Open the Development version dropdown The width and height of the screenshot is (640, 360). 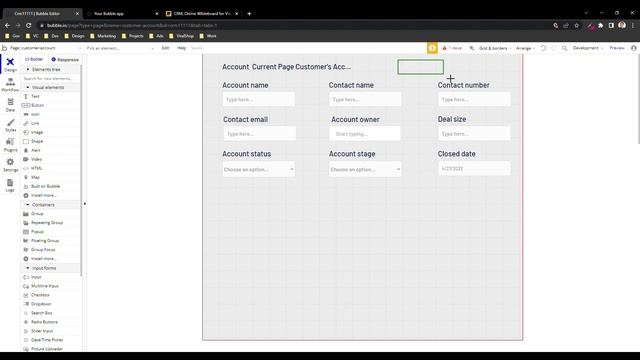click(588, 48)
